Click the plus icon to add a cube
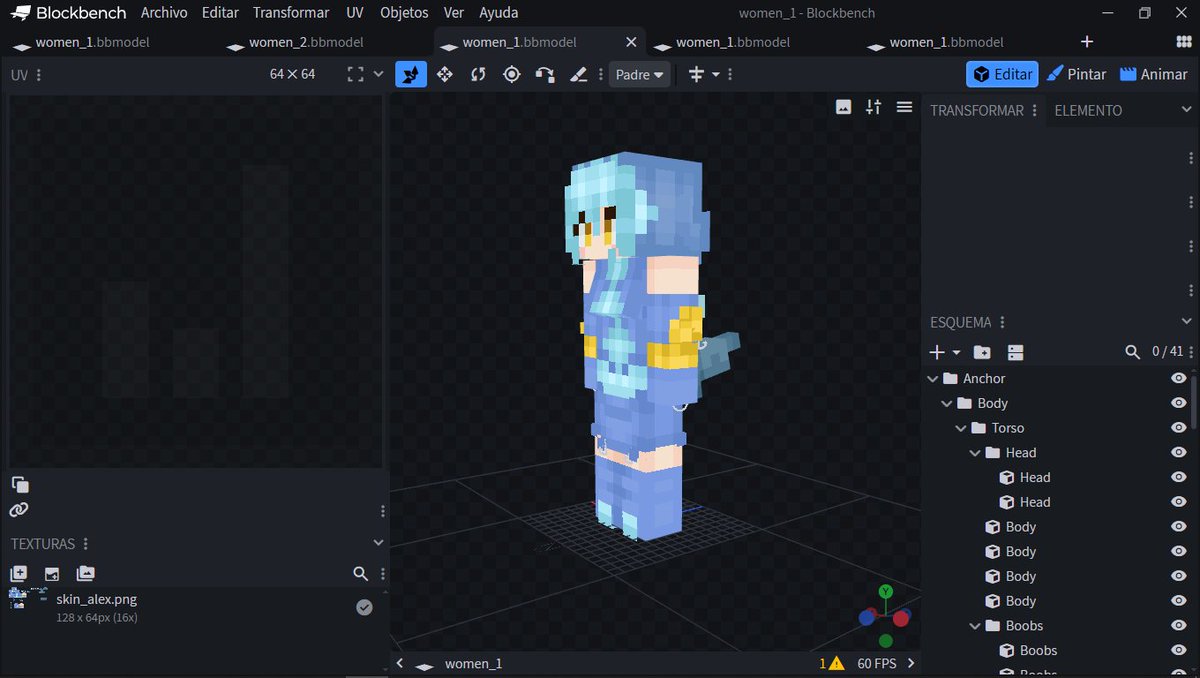Image resolution: width=1200 pixels, height=678 pixels. coord(937,352)
